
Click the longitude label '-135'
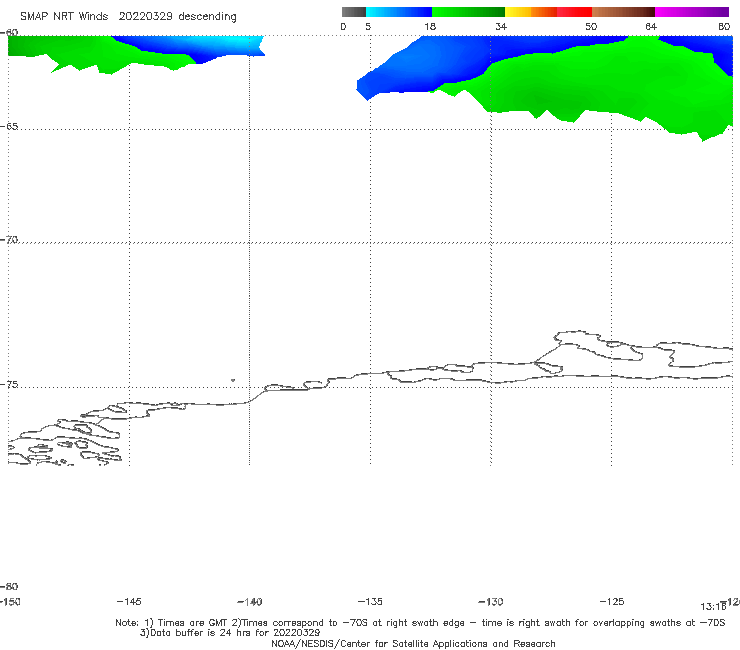click(x=370, y=602)
